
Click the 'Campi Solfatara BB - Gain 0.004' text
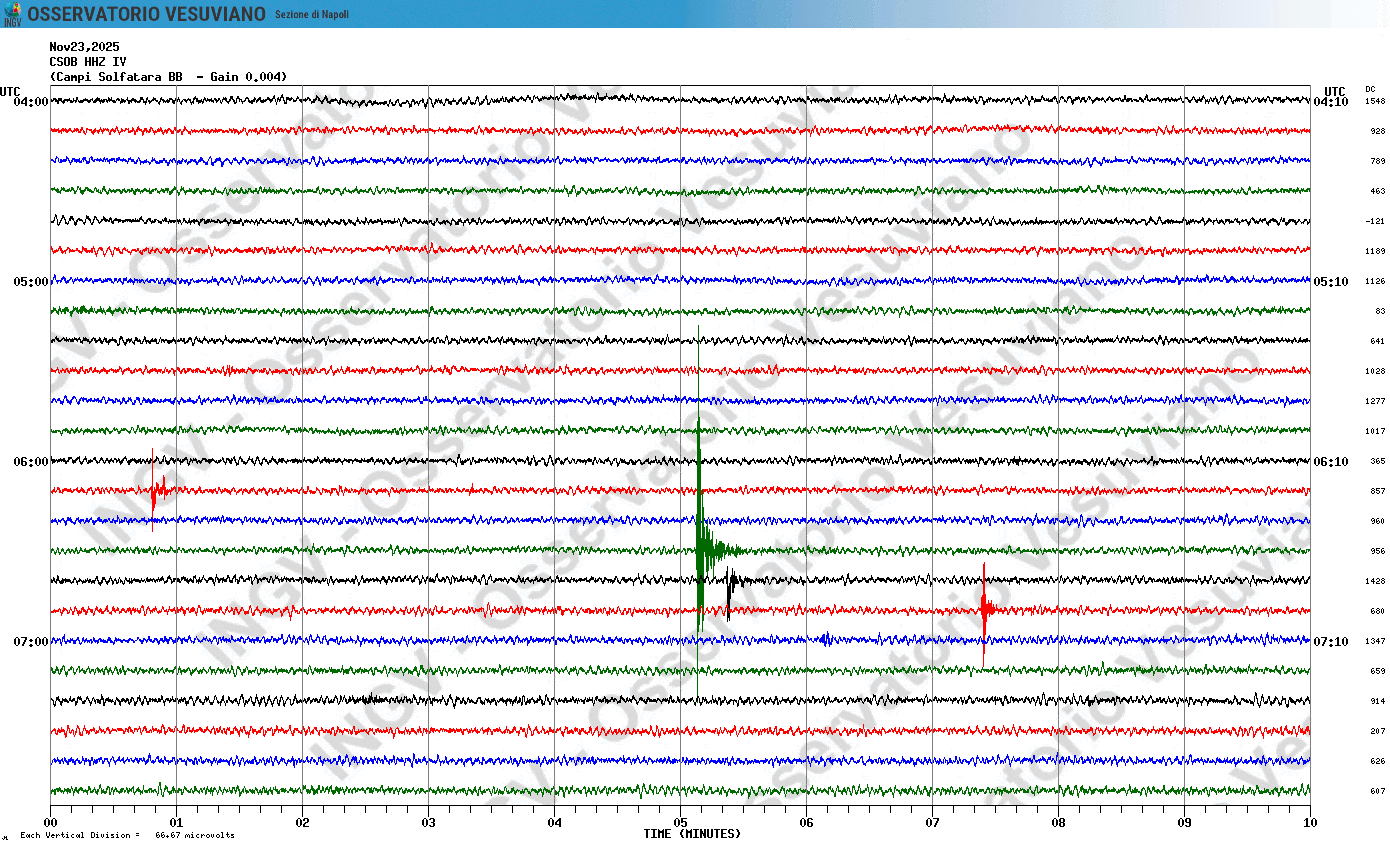[168, 76]
